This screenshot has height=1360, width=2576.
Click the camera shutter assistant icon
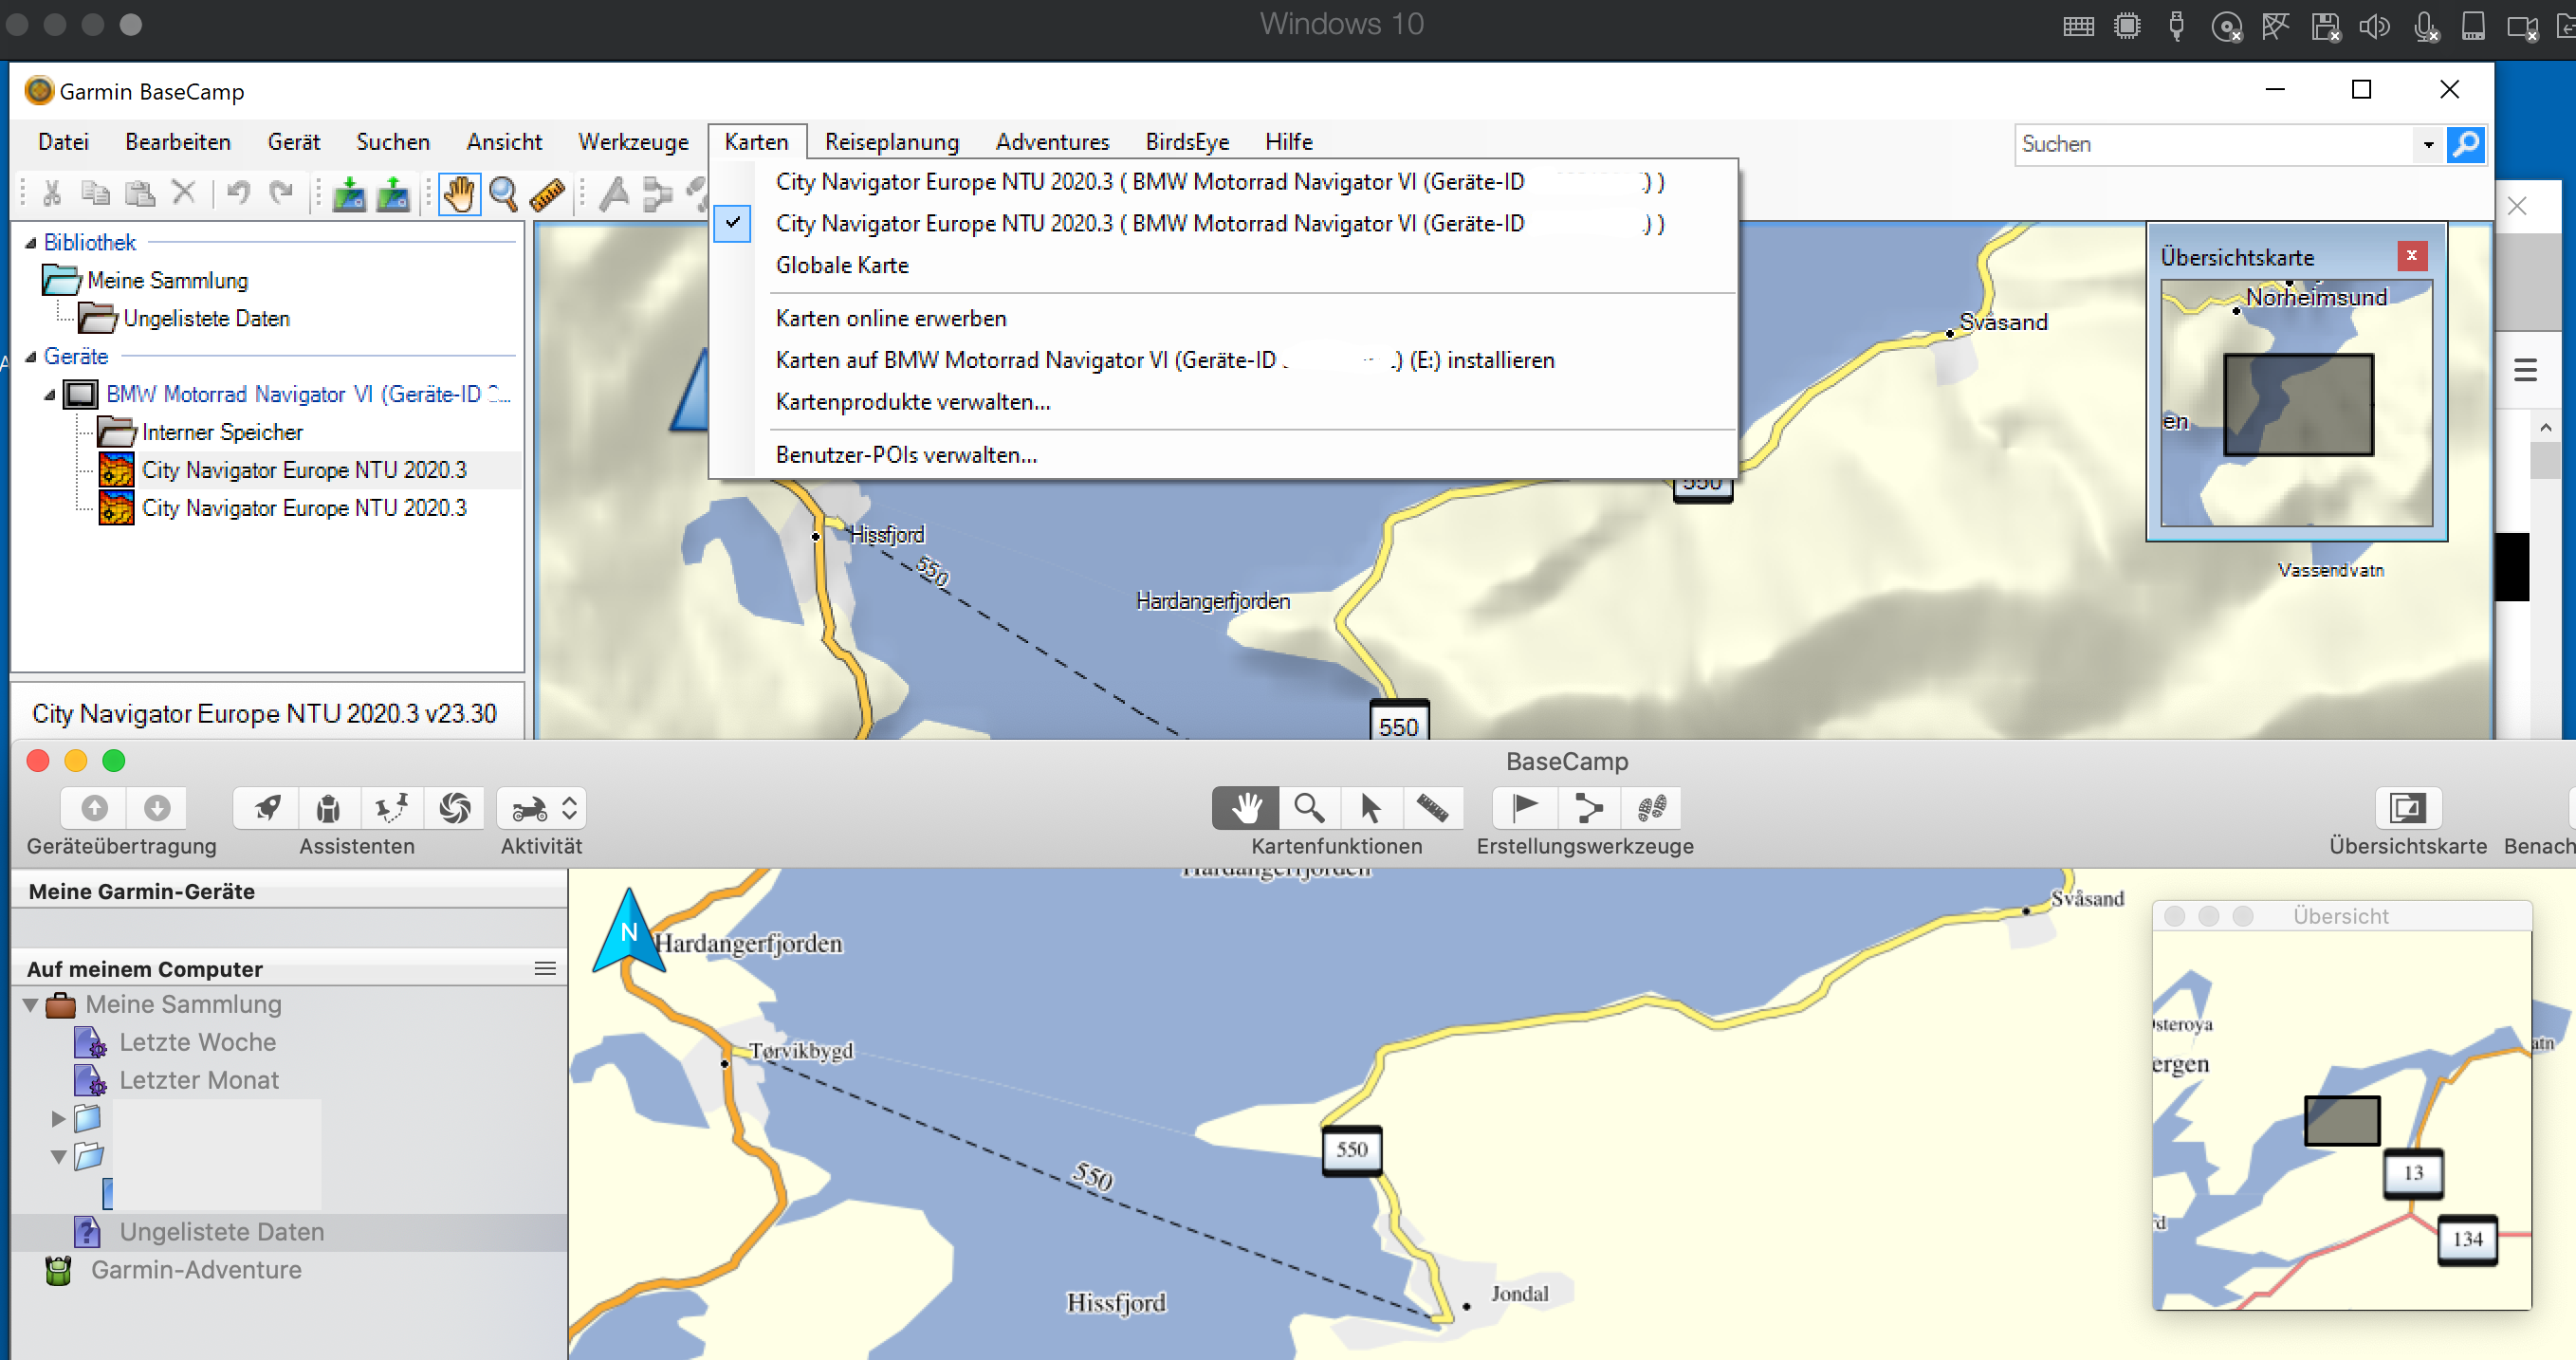tap(454, 807)
